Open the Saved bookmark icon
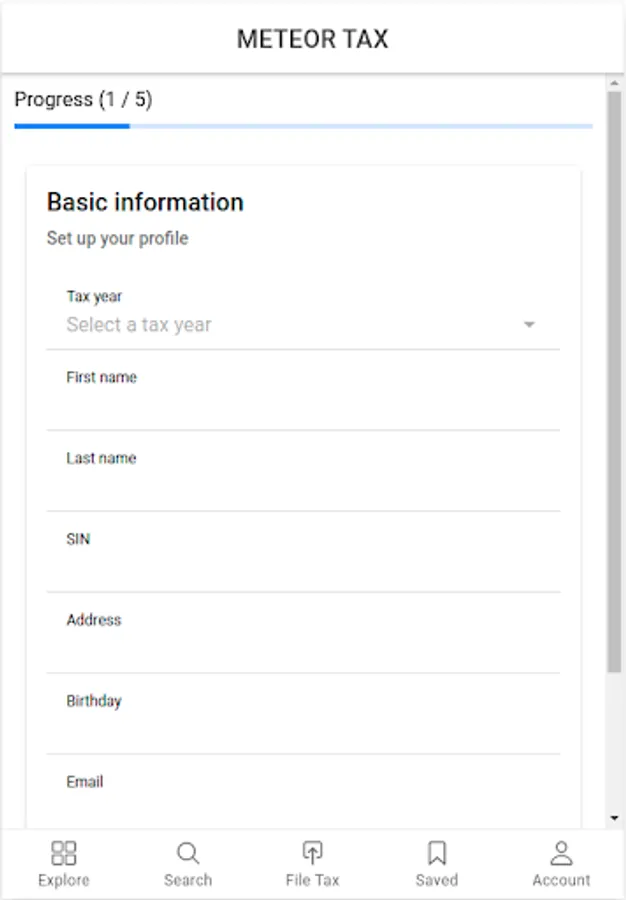The height and width of the screenshot is (900, 626). coord(437,853)
